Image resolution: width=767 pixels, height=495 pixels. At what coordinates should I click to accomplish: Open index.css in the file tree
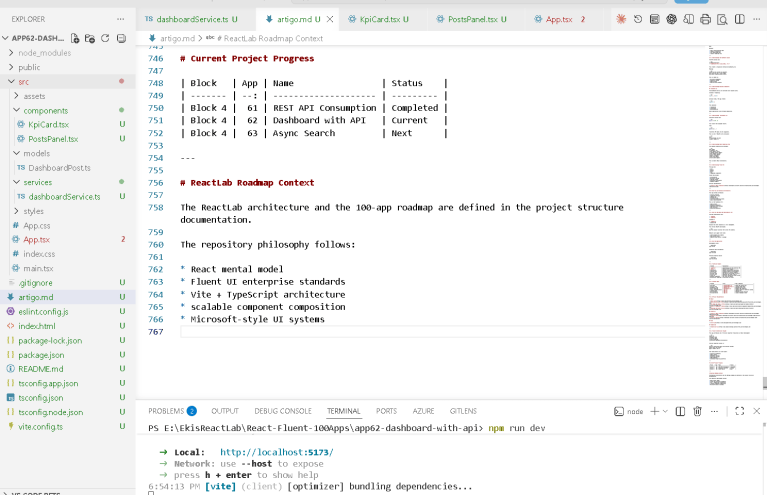click(x=39, y=254)
